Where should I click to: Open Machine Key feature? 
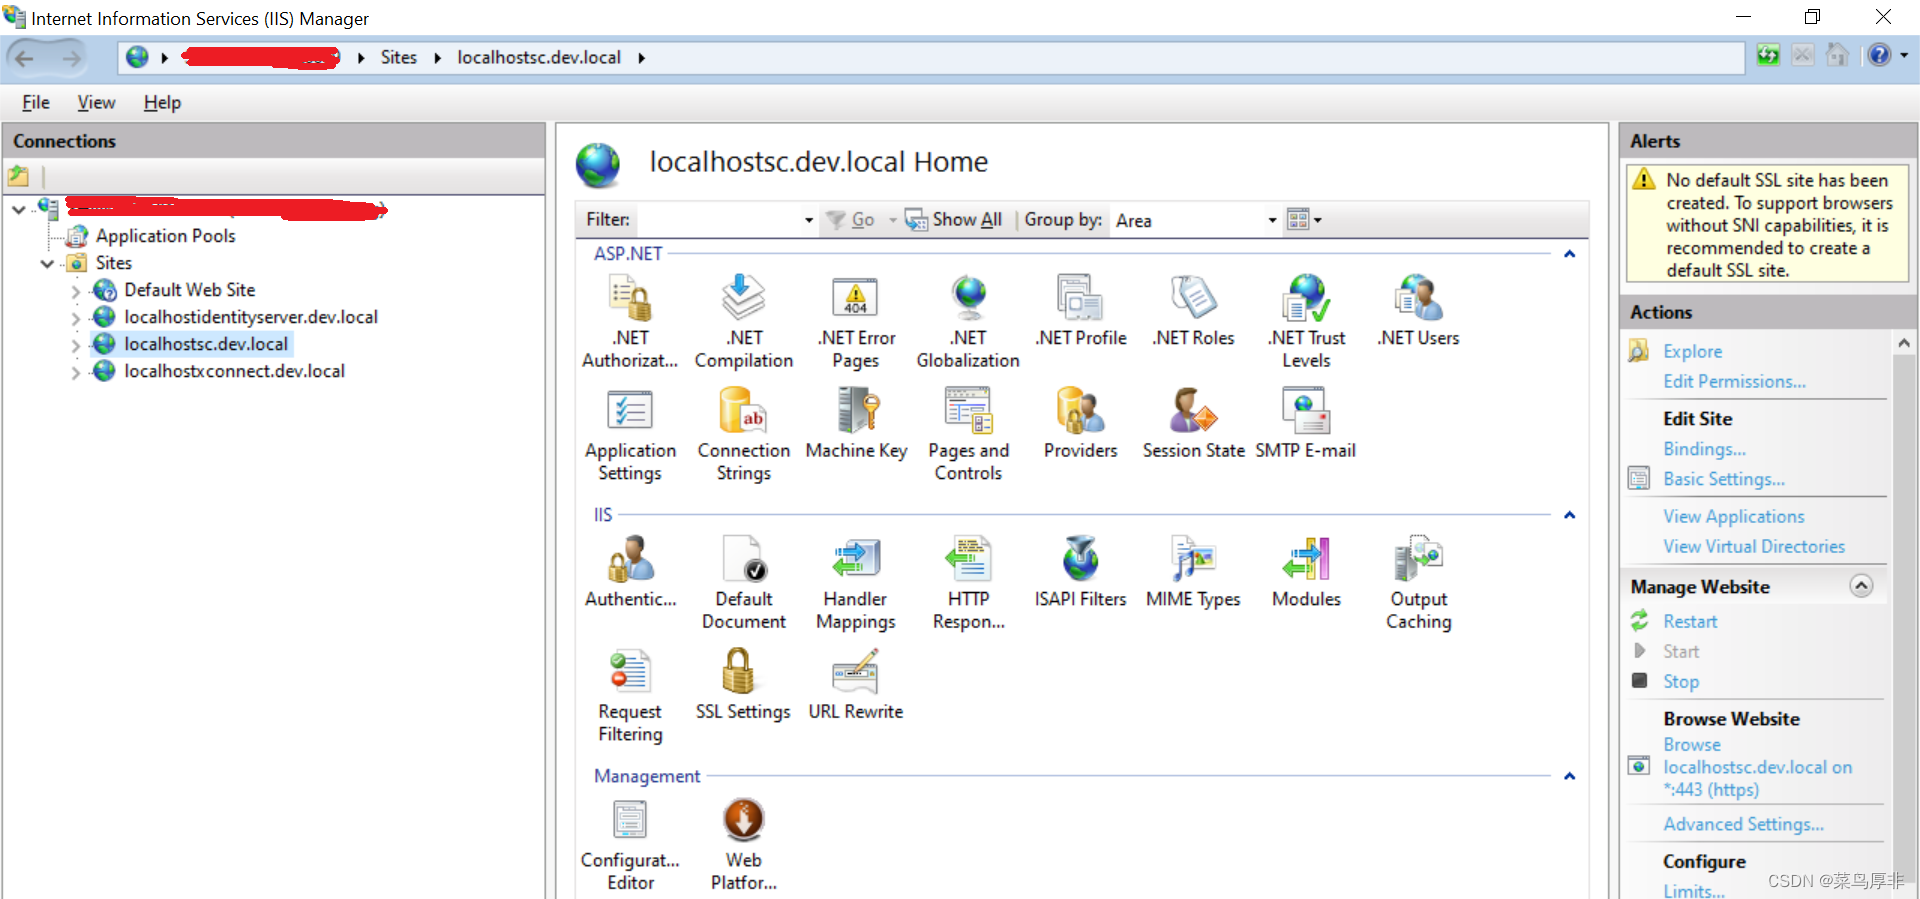856,424
